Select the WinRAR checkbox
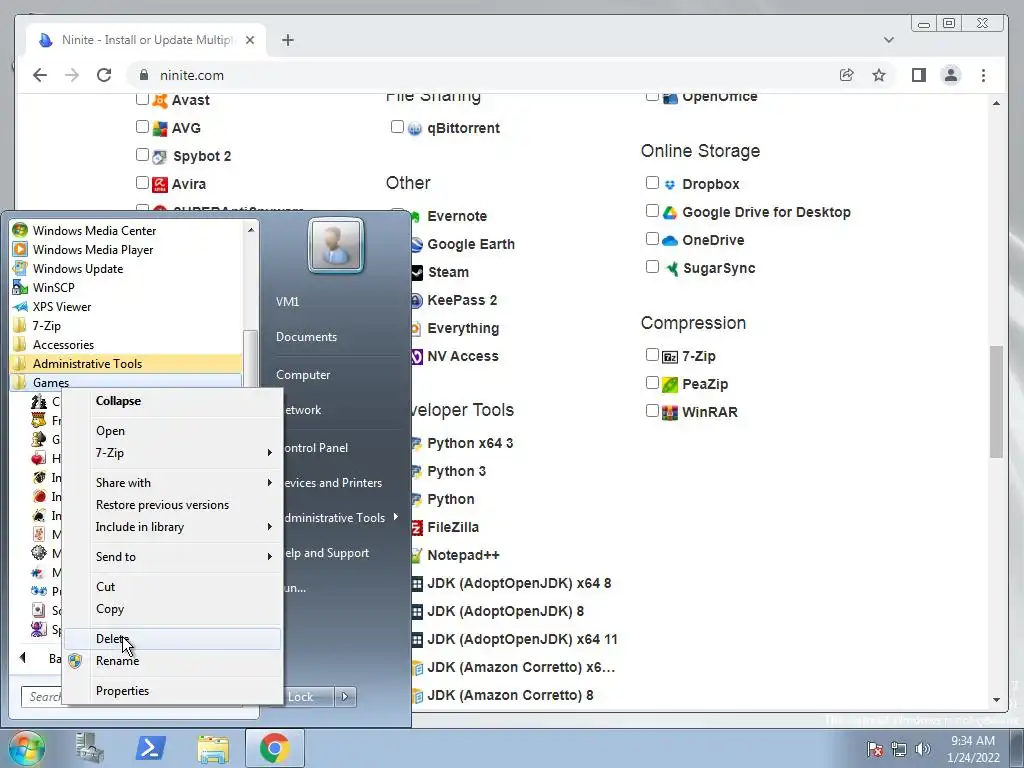The width and height of the screenshot is (1024, 768). coord(652,411)
